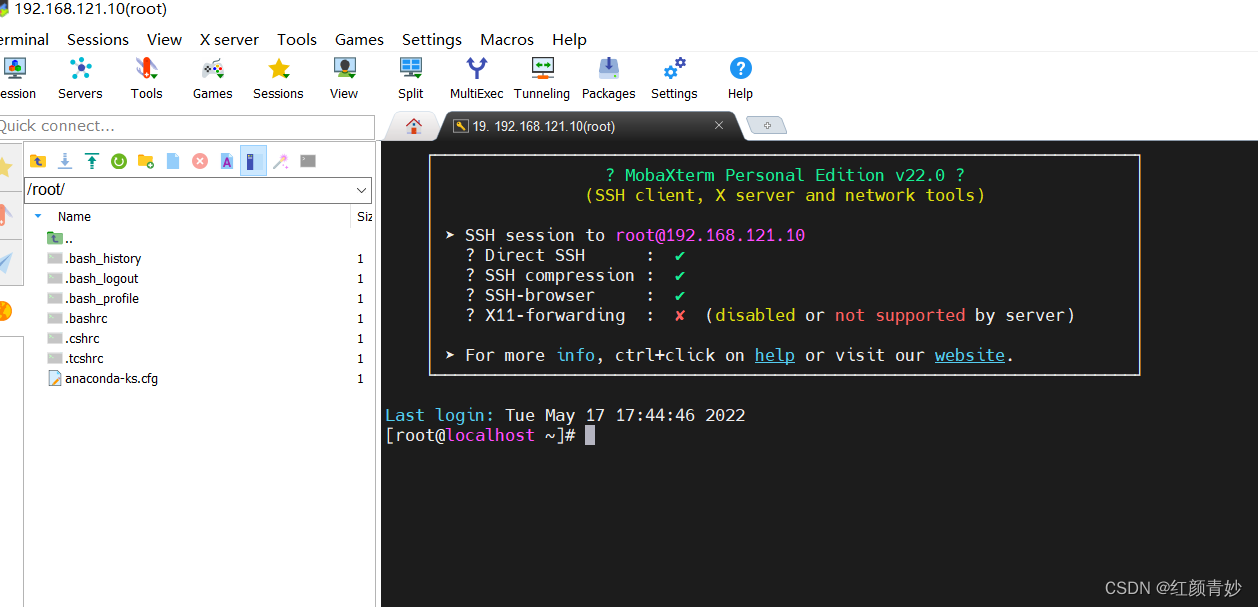This screenshot has width=1258, height=607.
Task: Open the Sessions menu
Action: (98, 40)
